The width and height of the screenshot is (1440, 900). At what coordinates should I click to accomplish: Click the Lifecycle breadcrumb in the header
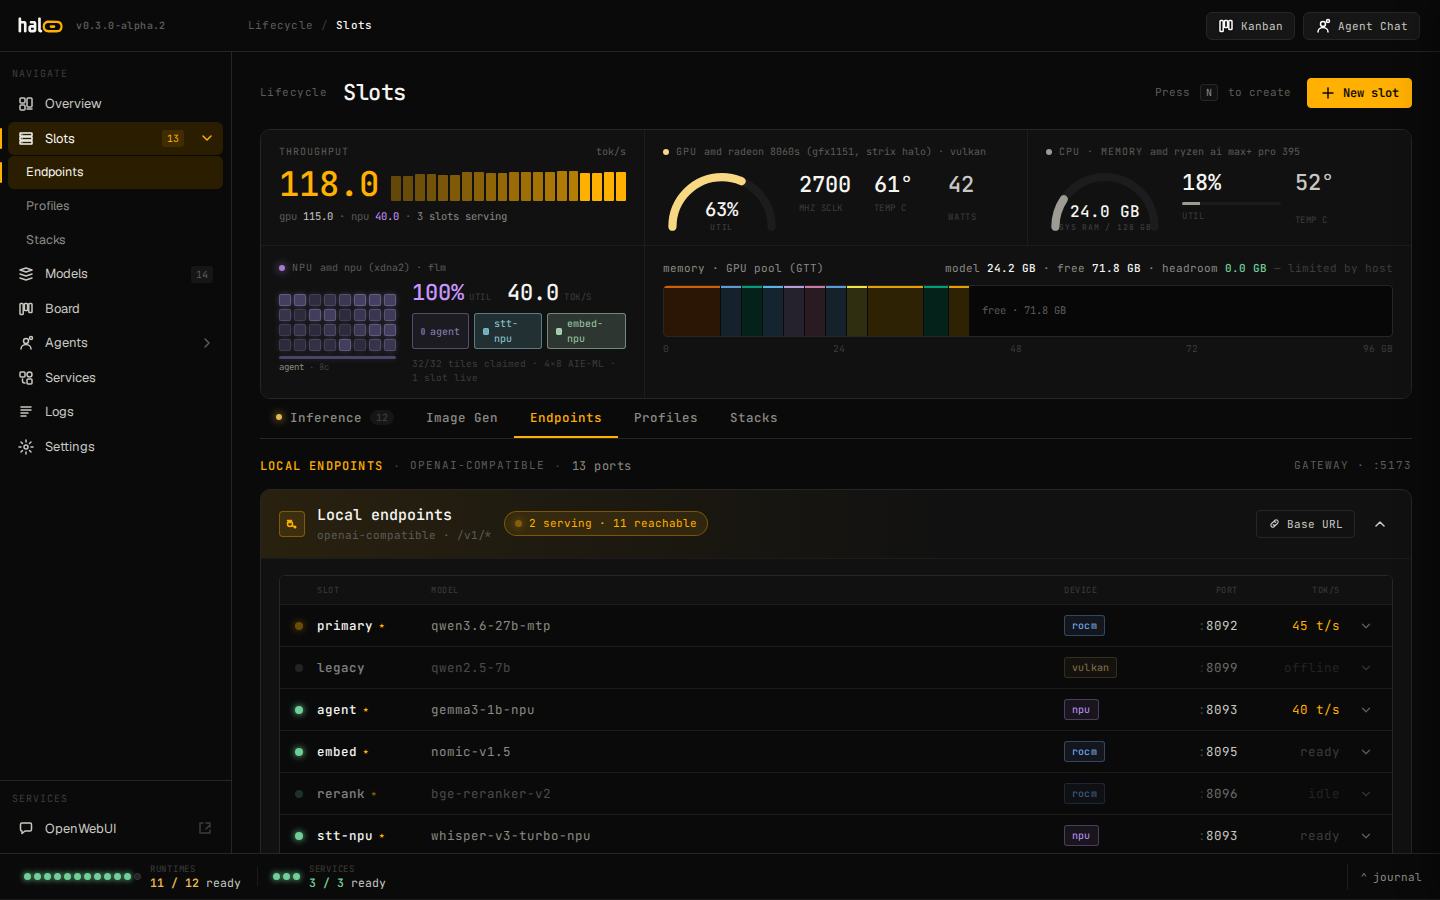pos(280,26)
